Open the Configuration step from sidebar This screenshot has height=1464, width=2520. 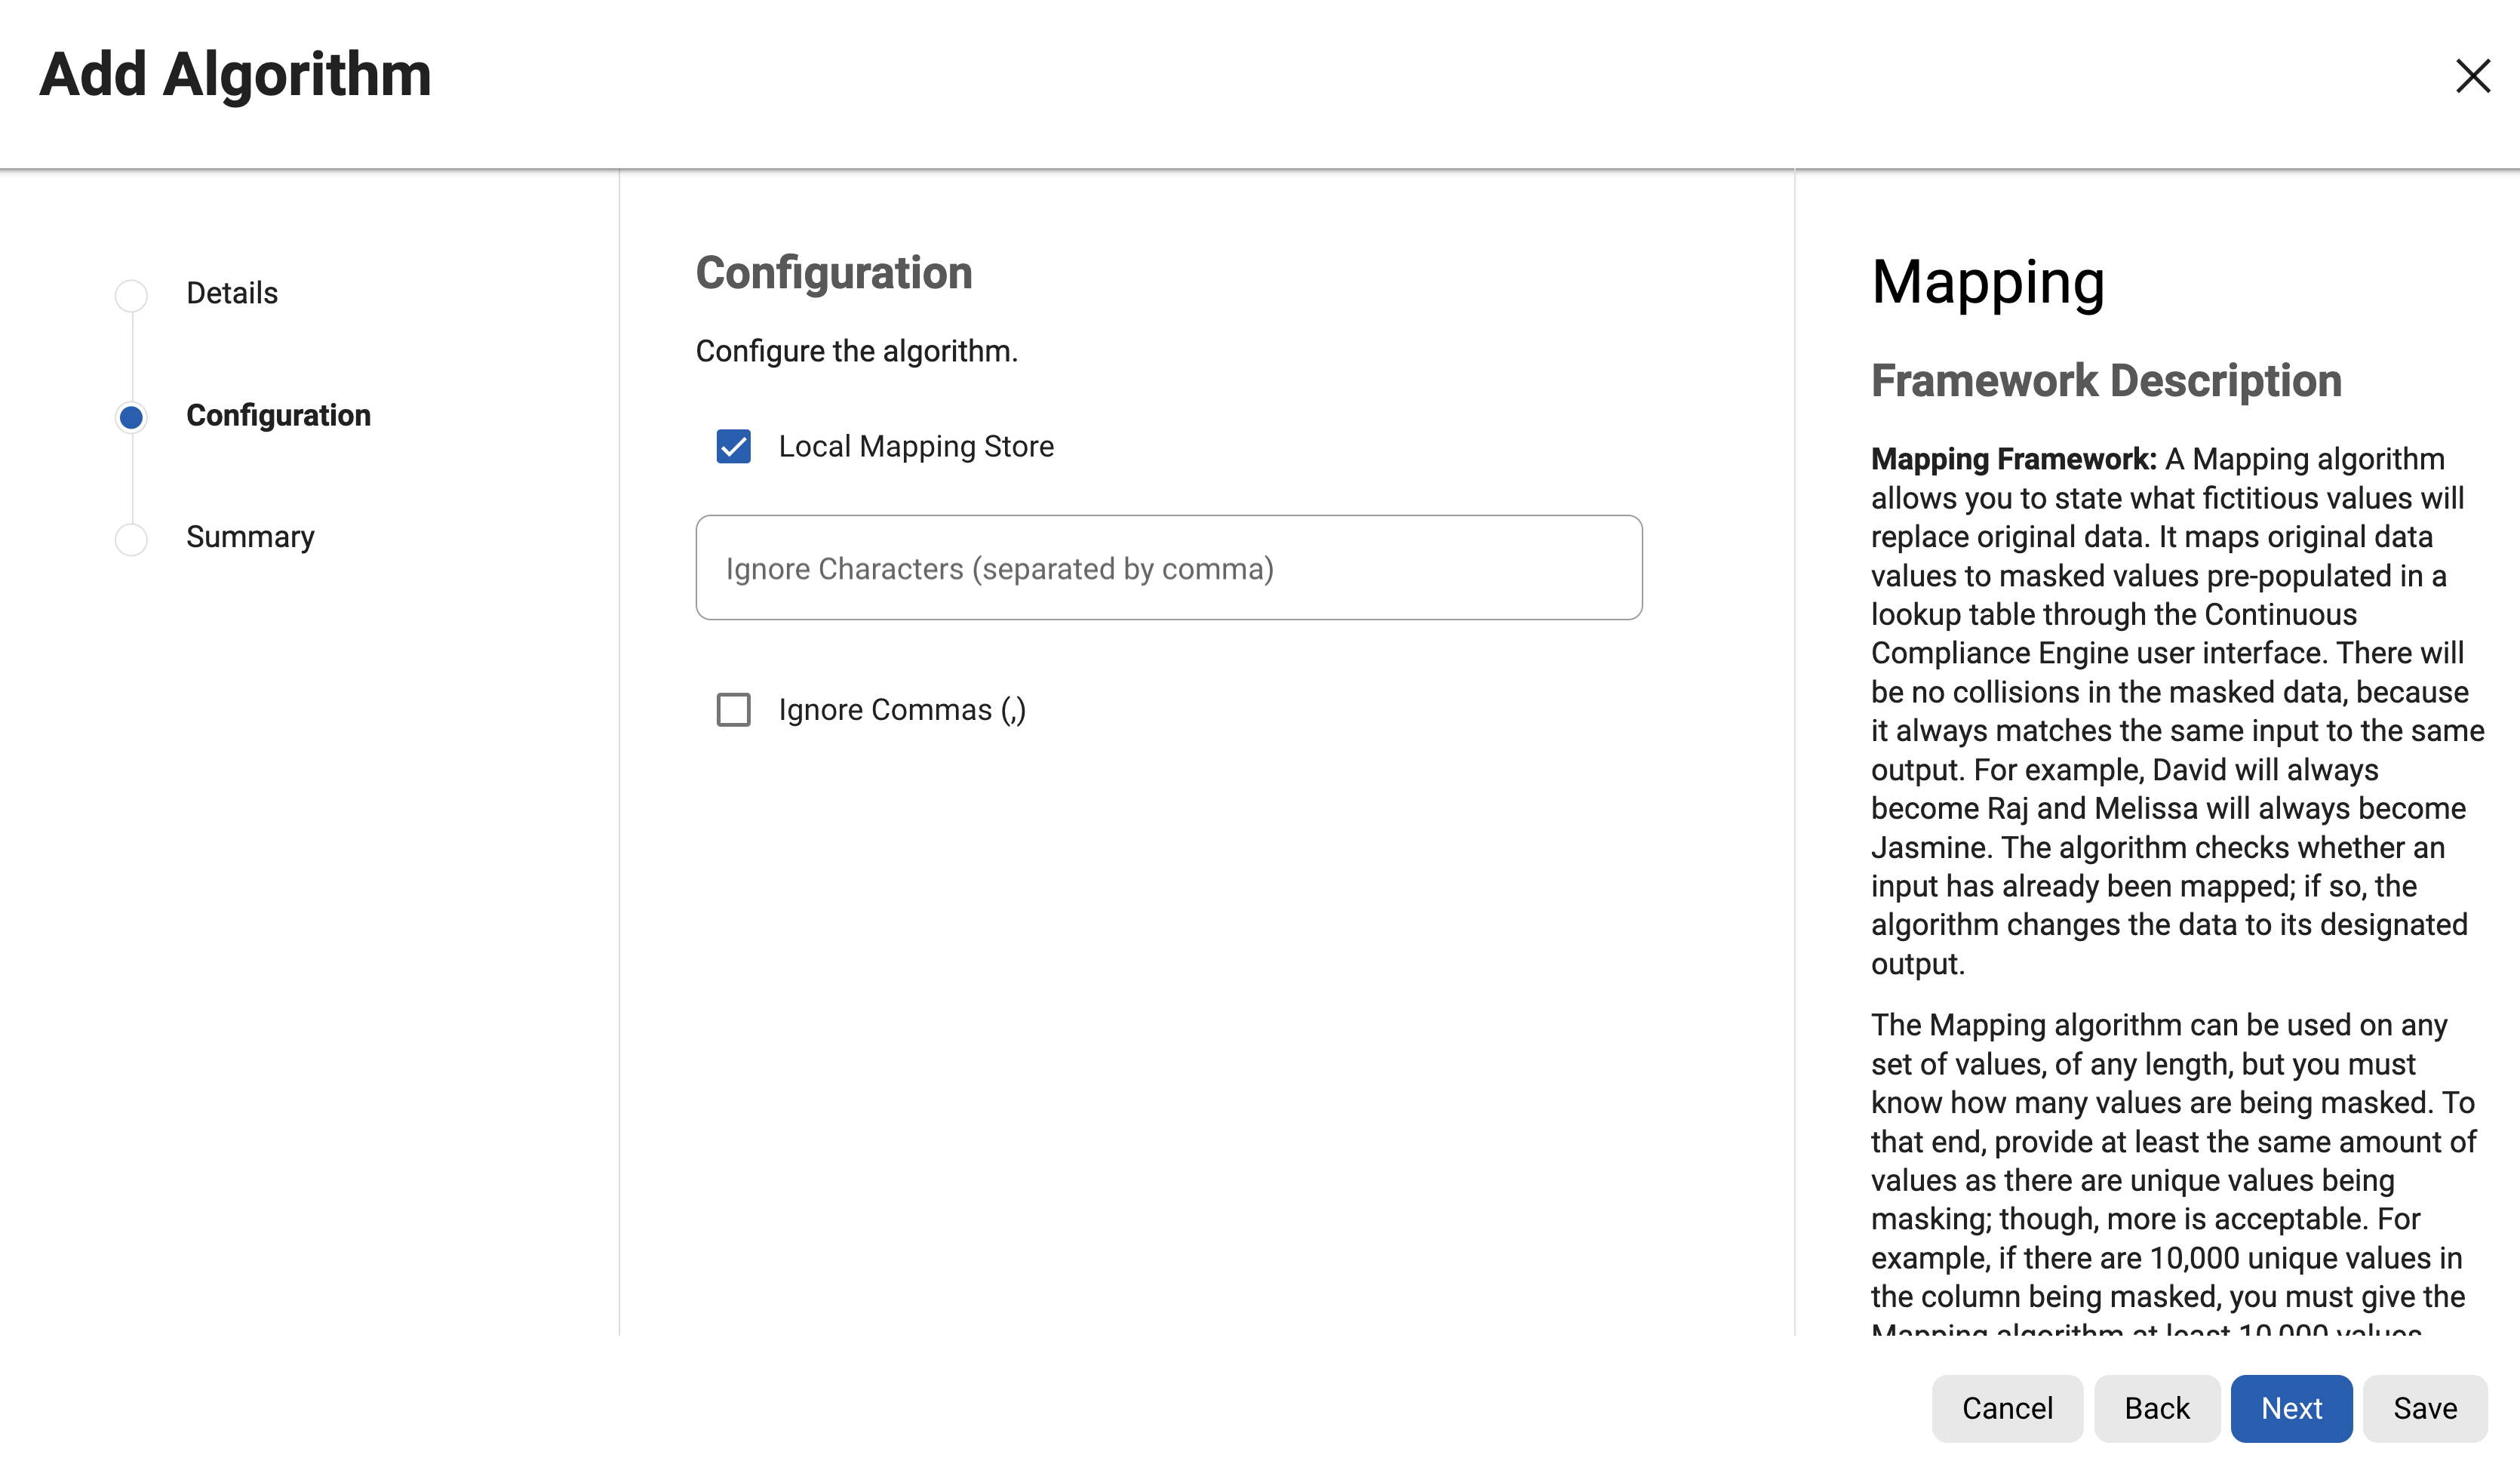click(279, 416)
